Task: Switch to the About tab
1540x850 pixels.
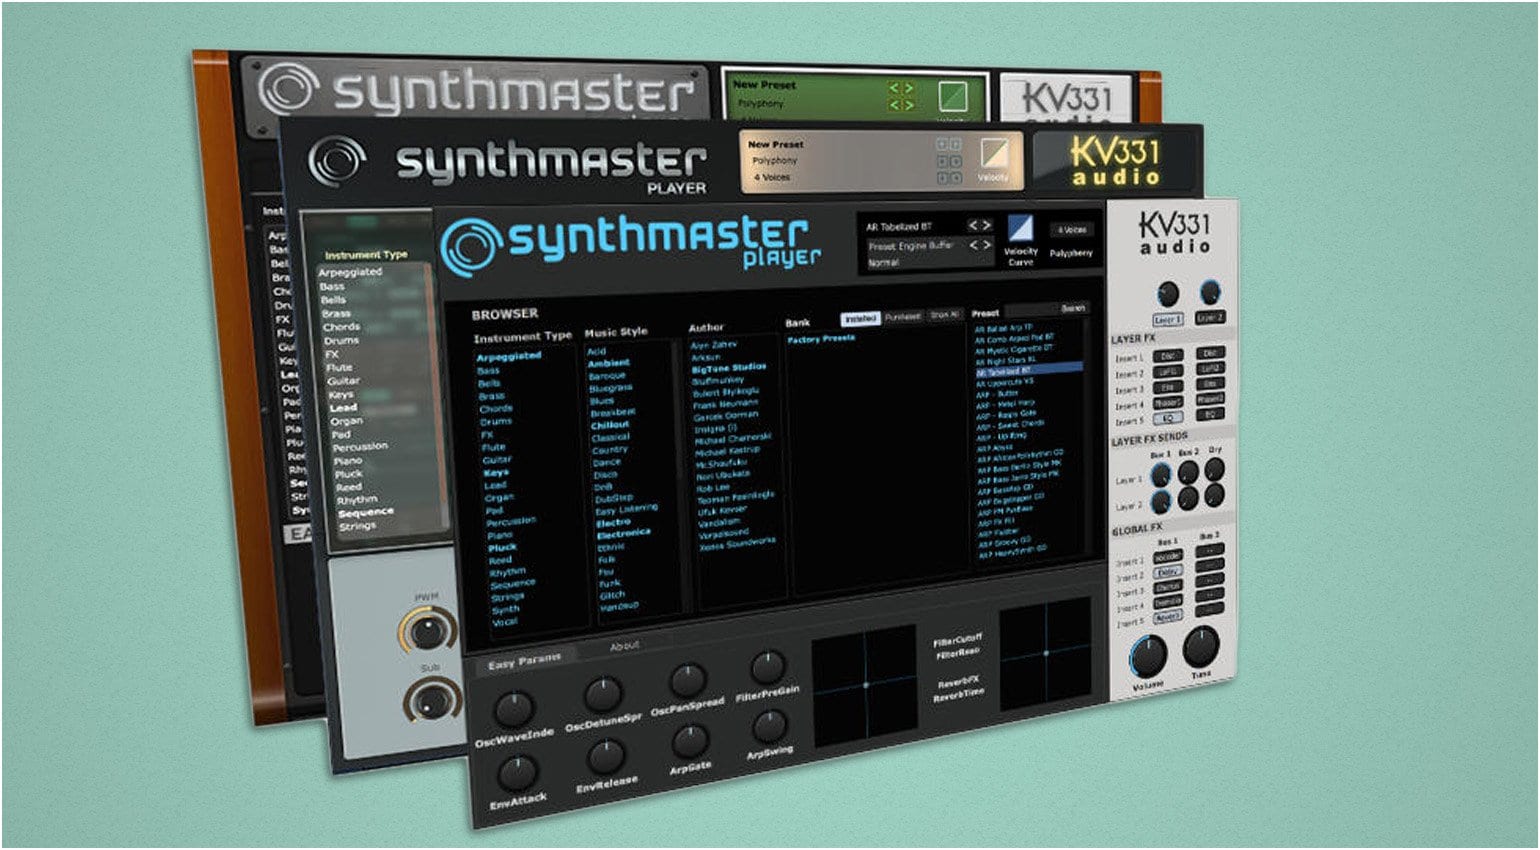Action: [x=624, y=646]
